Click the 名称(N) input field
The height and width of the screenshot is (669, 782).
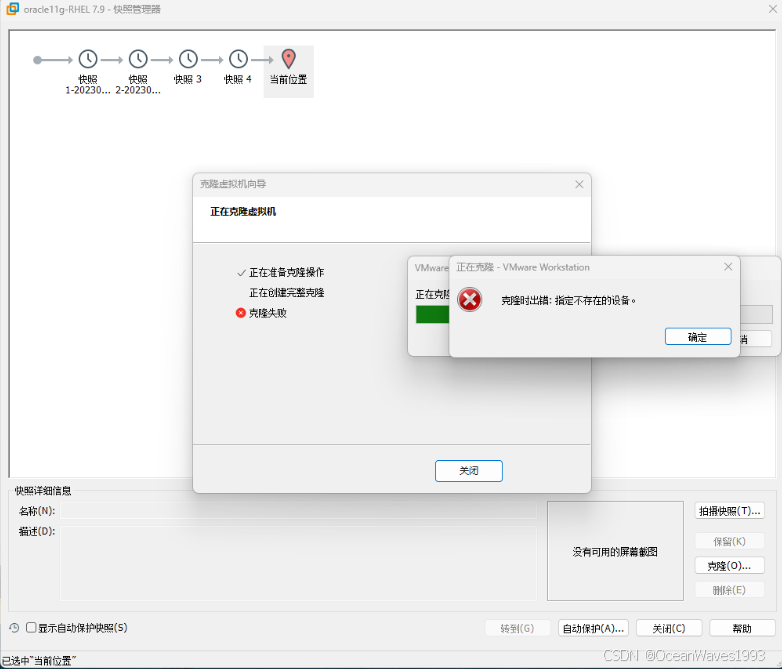click(x=298, y=511)
